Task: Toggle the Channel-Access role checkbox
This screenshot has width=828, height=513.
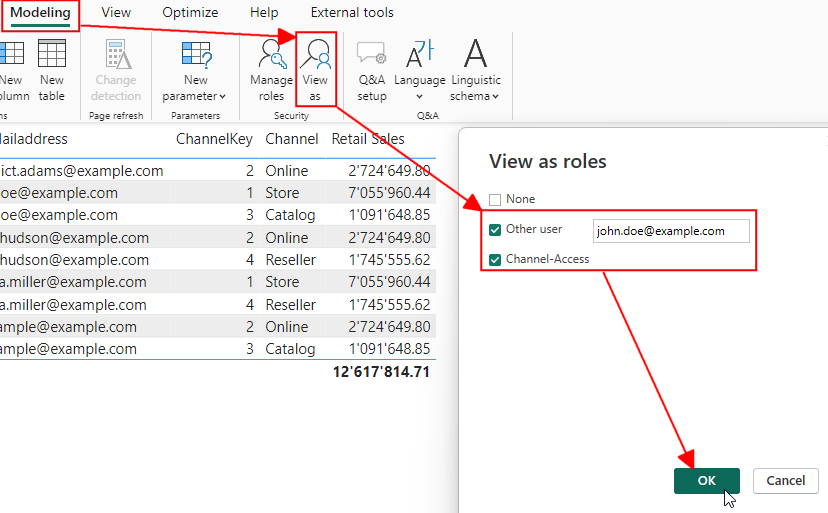Action: tap(495, 260)
